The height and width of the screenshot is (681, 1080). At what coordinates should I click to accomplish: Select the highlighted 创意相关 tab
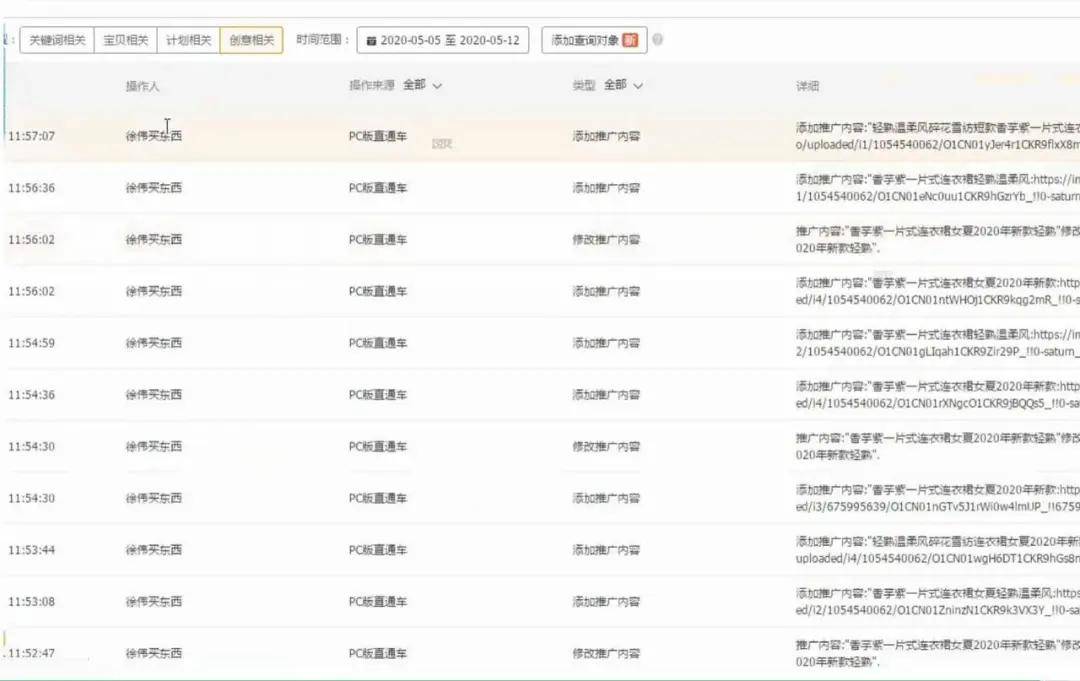[x=251, y=40]
